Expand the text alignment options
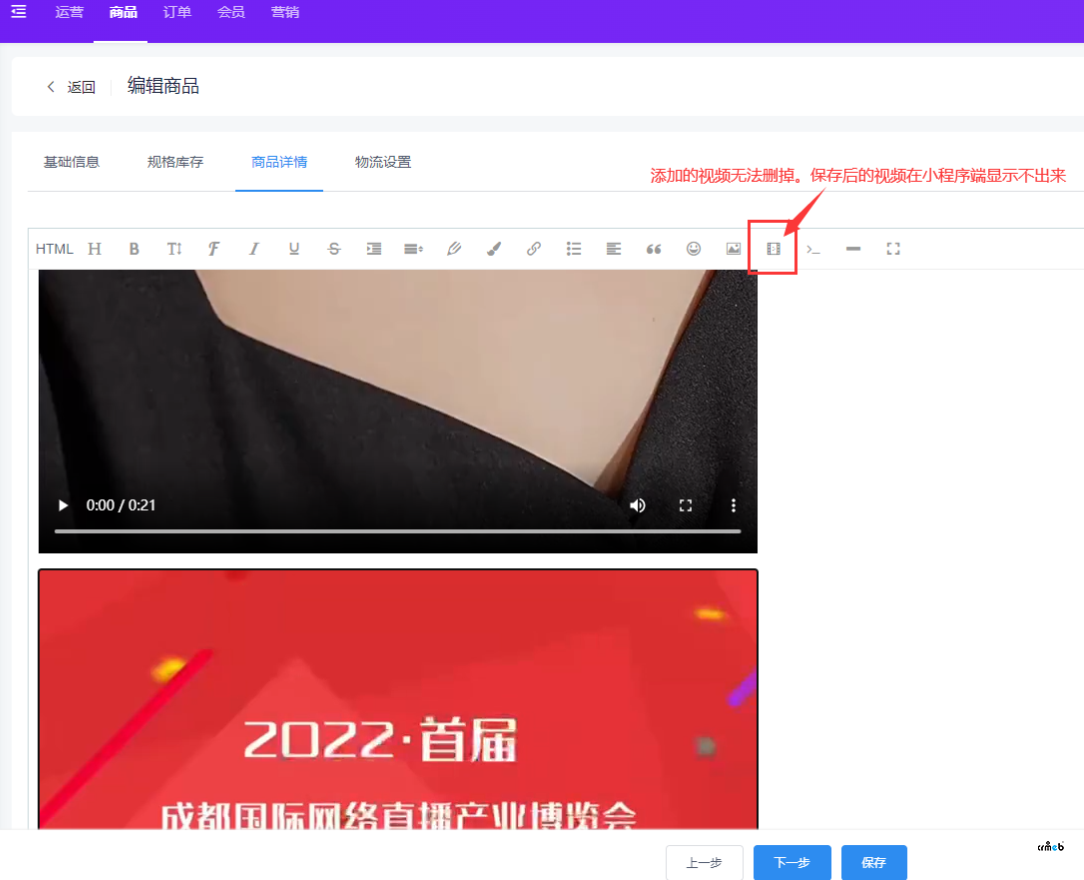 pos(614,249)
